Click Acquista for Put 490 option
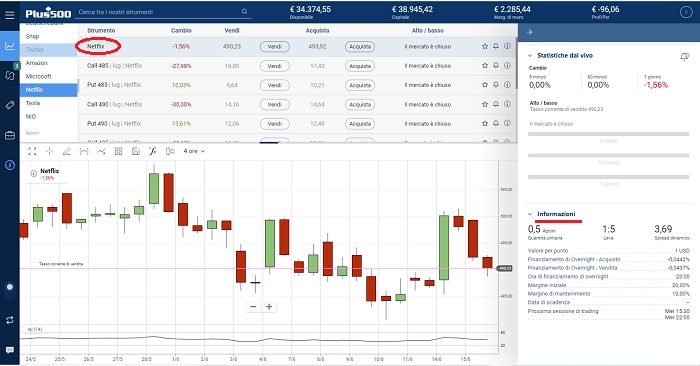 (x=360, y=124)
